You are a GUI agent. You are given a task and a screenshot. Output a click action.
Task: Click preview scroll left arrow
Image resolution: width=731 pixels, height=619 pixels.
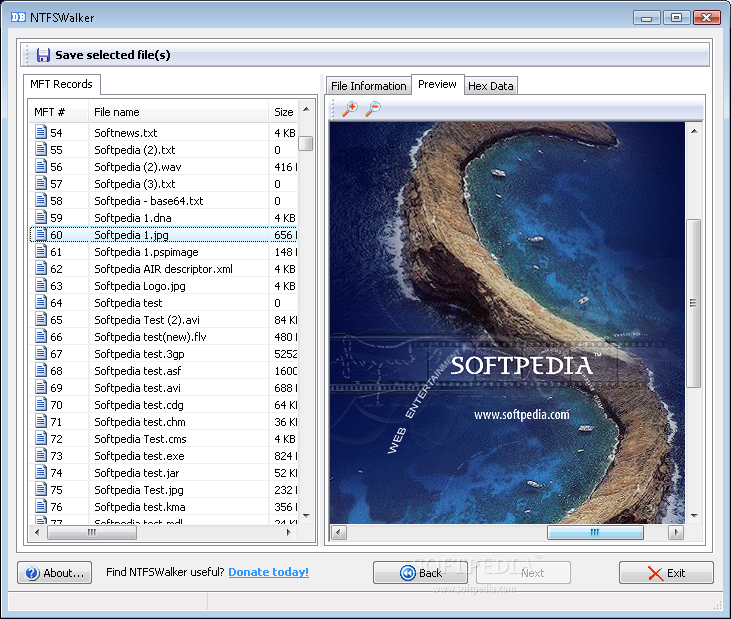click(x=339, y=532)
